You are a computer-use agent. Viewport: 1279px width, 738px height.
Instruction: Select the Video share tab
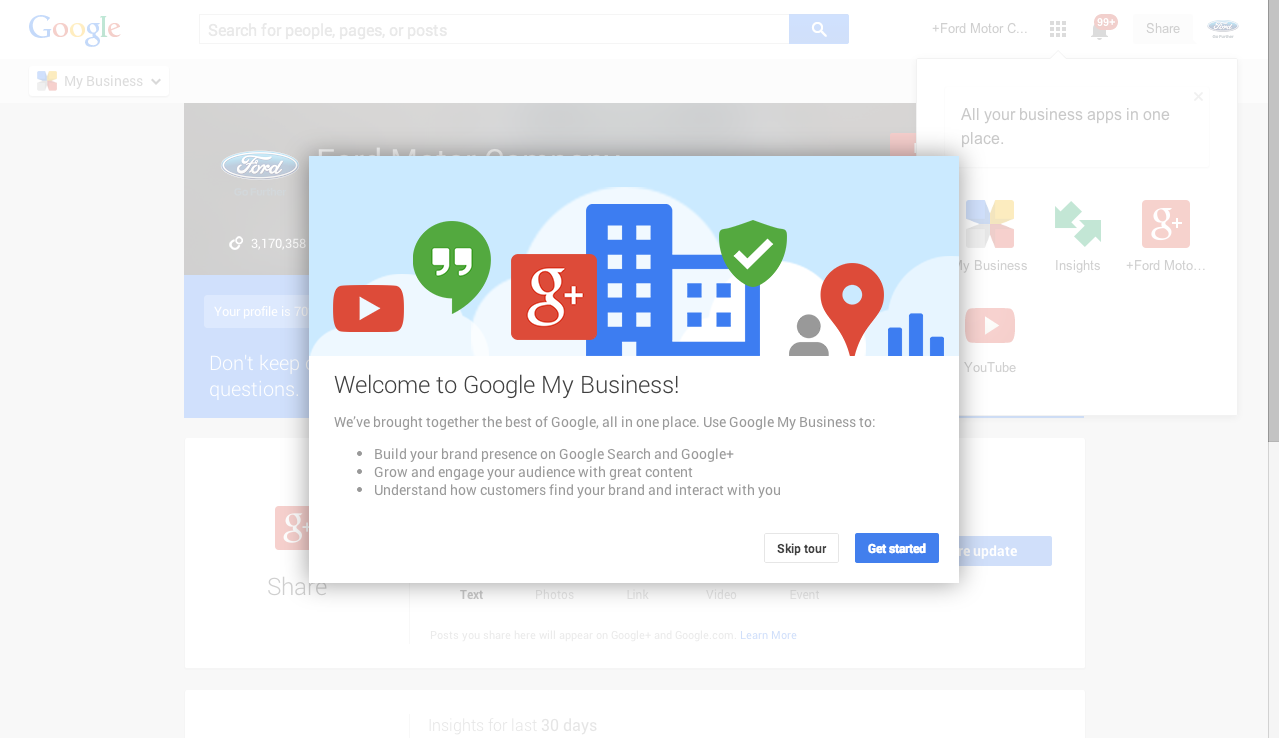721,594
